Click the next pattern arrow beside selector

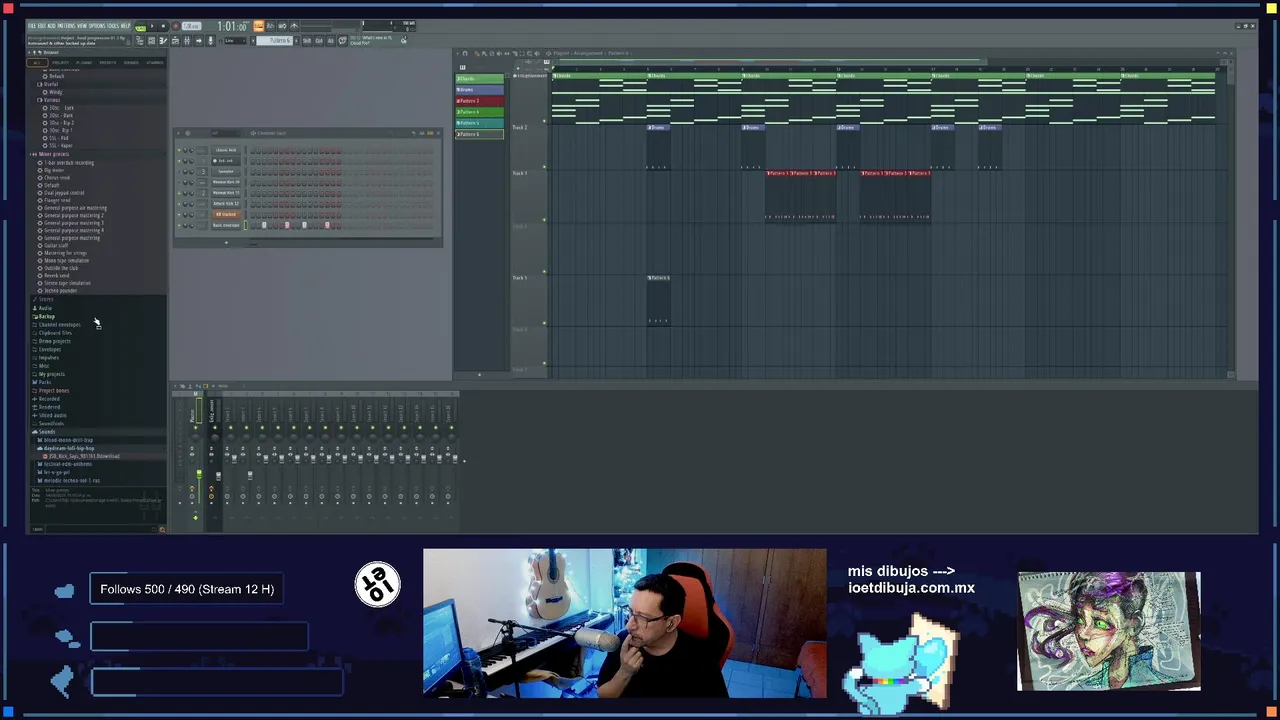click(297, 40)
